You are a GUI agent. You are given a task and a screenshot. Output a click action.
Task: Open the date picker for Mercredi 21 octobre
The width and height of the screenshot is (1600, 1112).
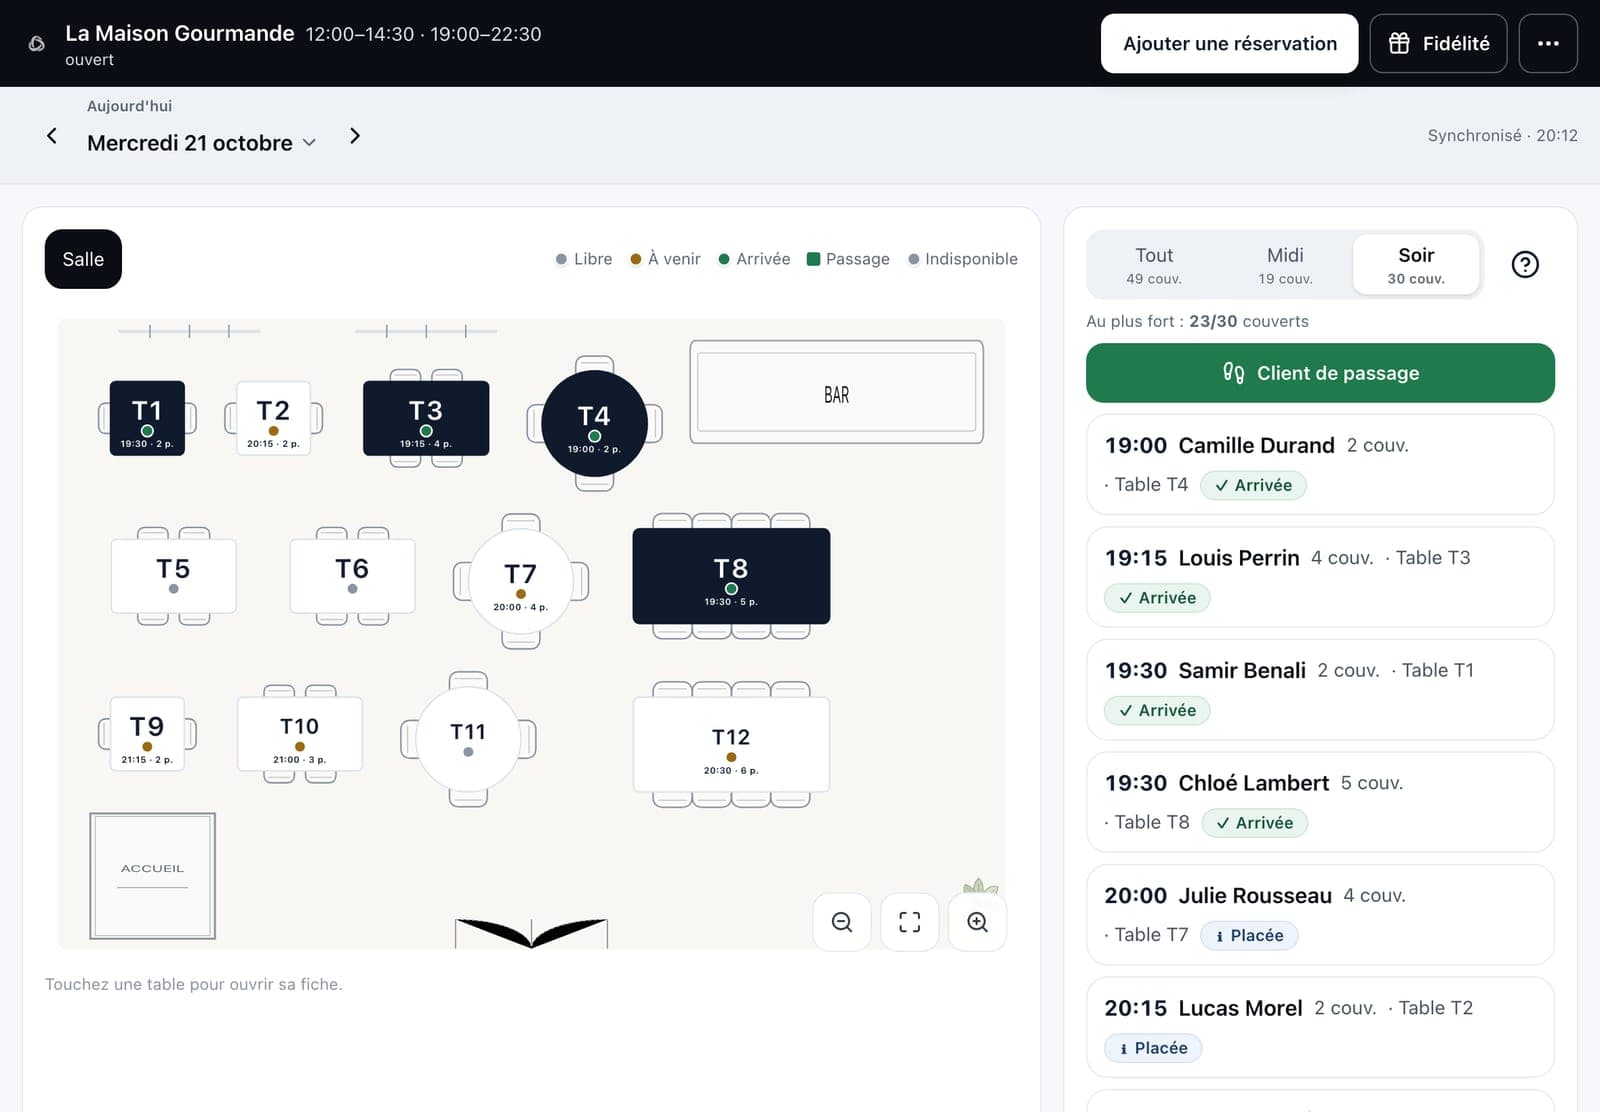click(202, 143)
